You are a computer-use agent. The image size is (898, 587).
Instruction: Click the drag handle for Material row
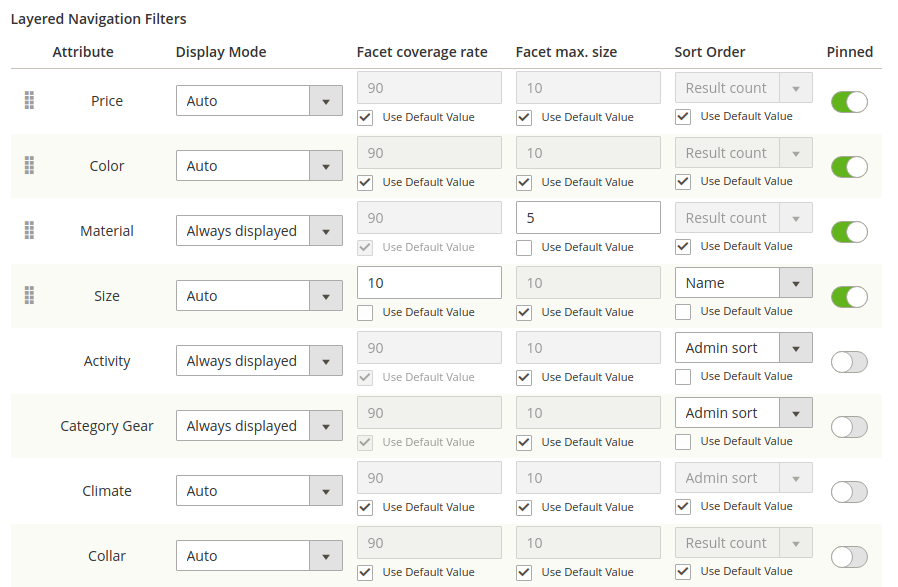pos(29,230)
